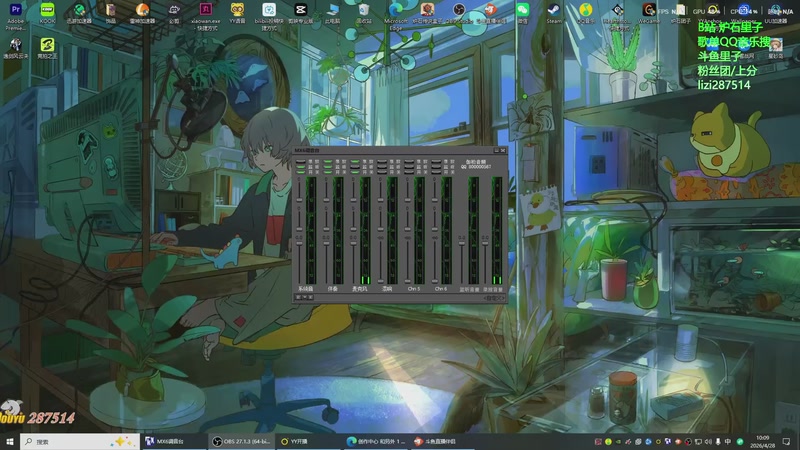Viewport: 800px width, 450px height.
Task: Click the 录放音量 level meter
Action: pos(497,231)
